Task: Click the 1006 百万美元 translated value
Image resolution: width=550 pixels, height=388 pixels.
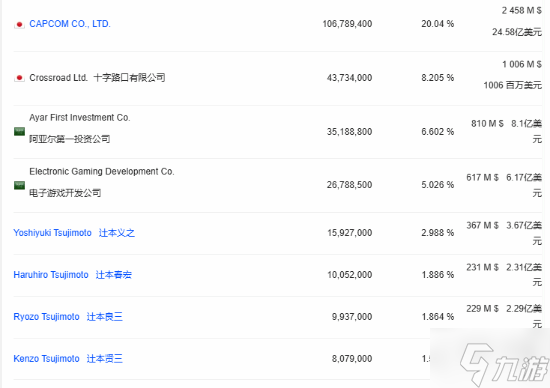Action: tap(513, 85)
